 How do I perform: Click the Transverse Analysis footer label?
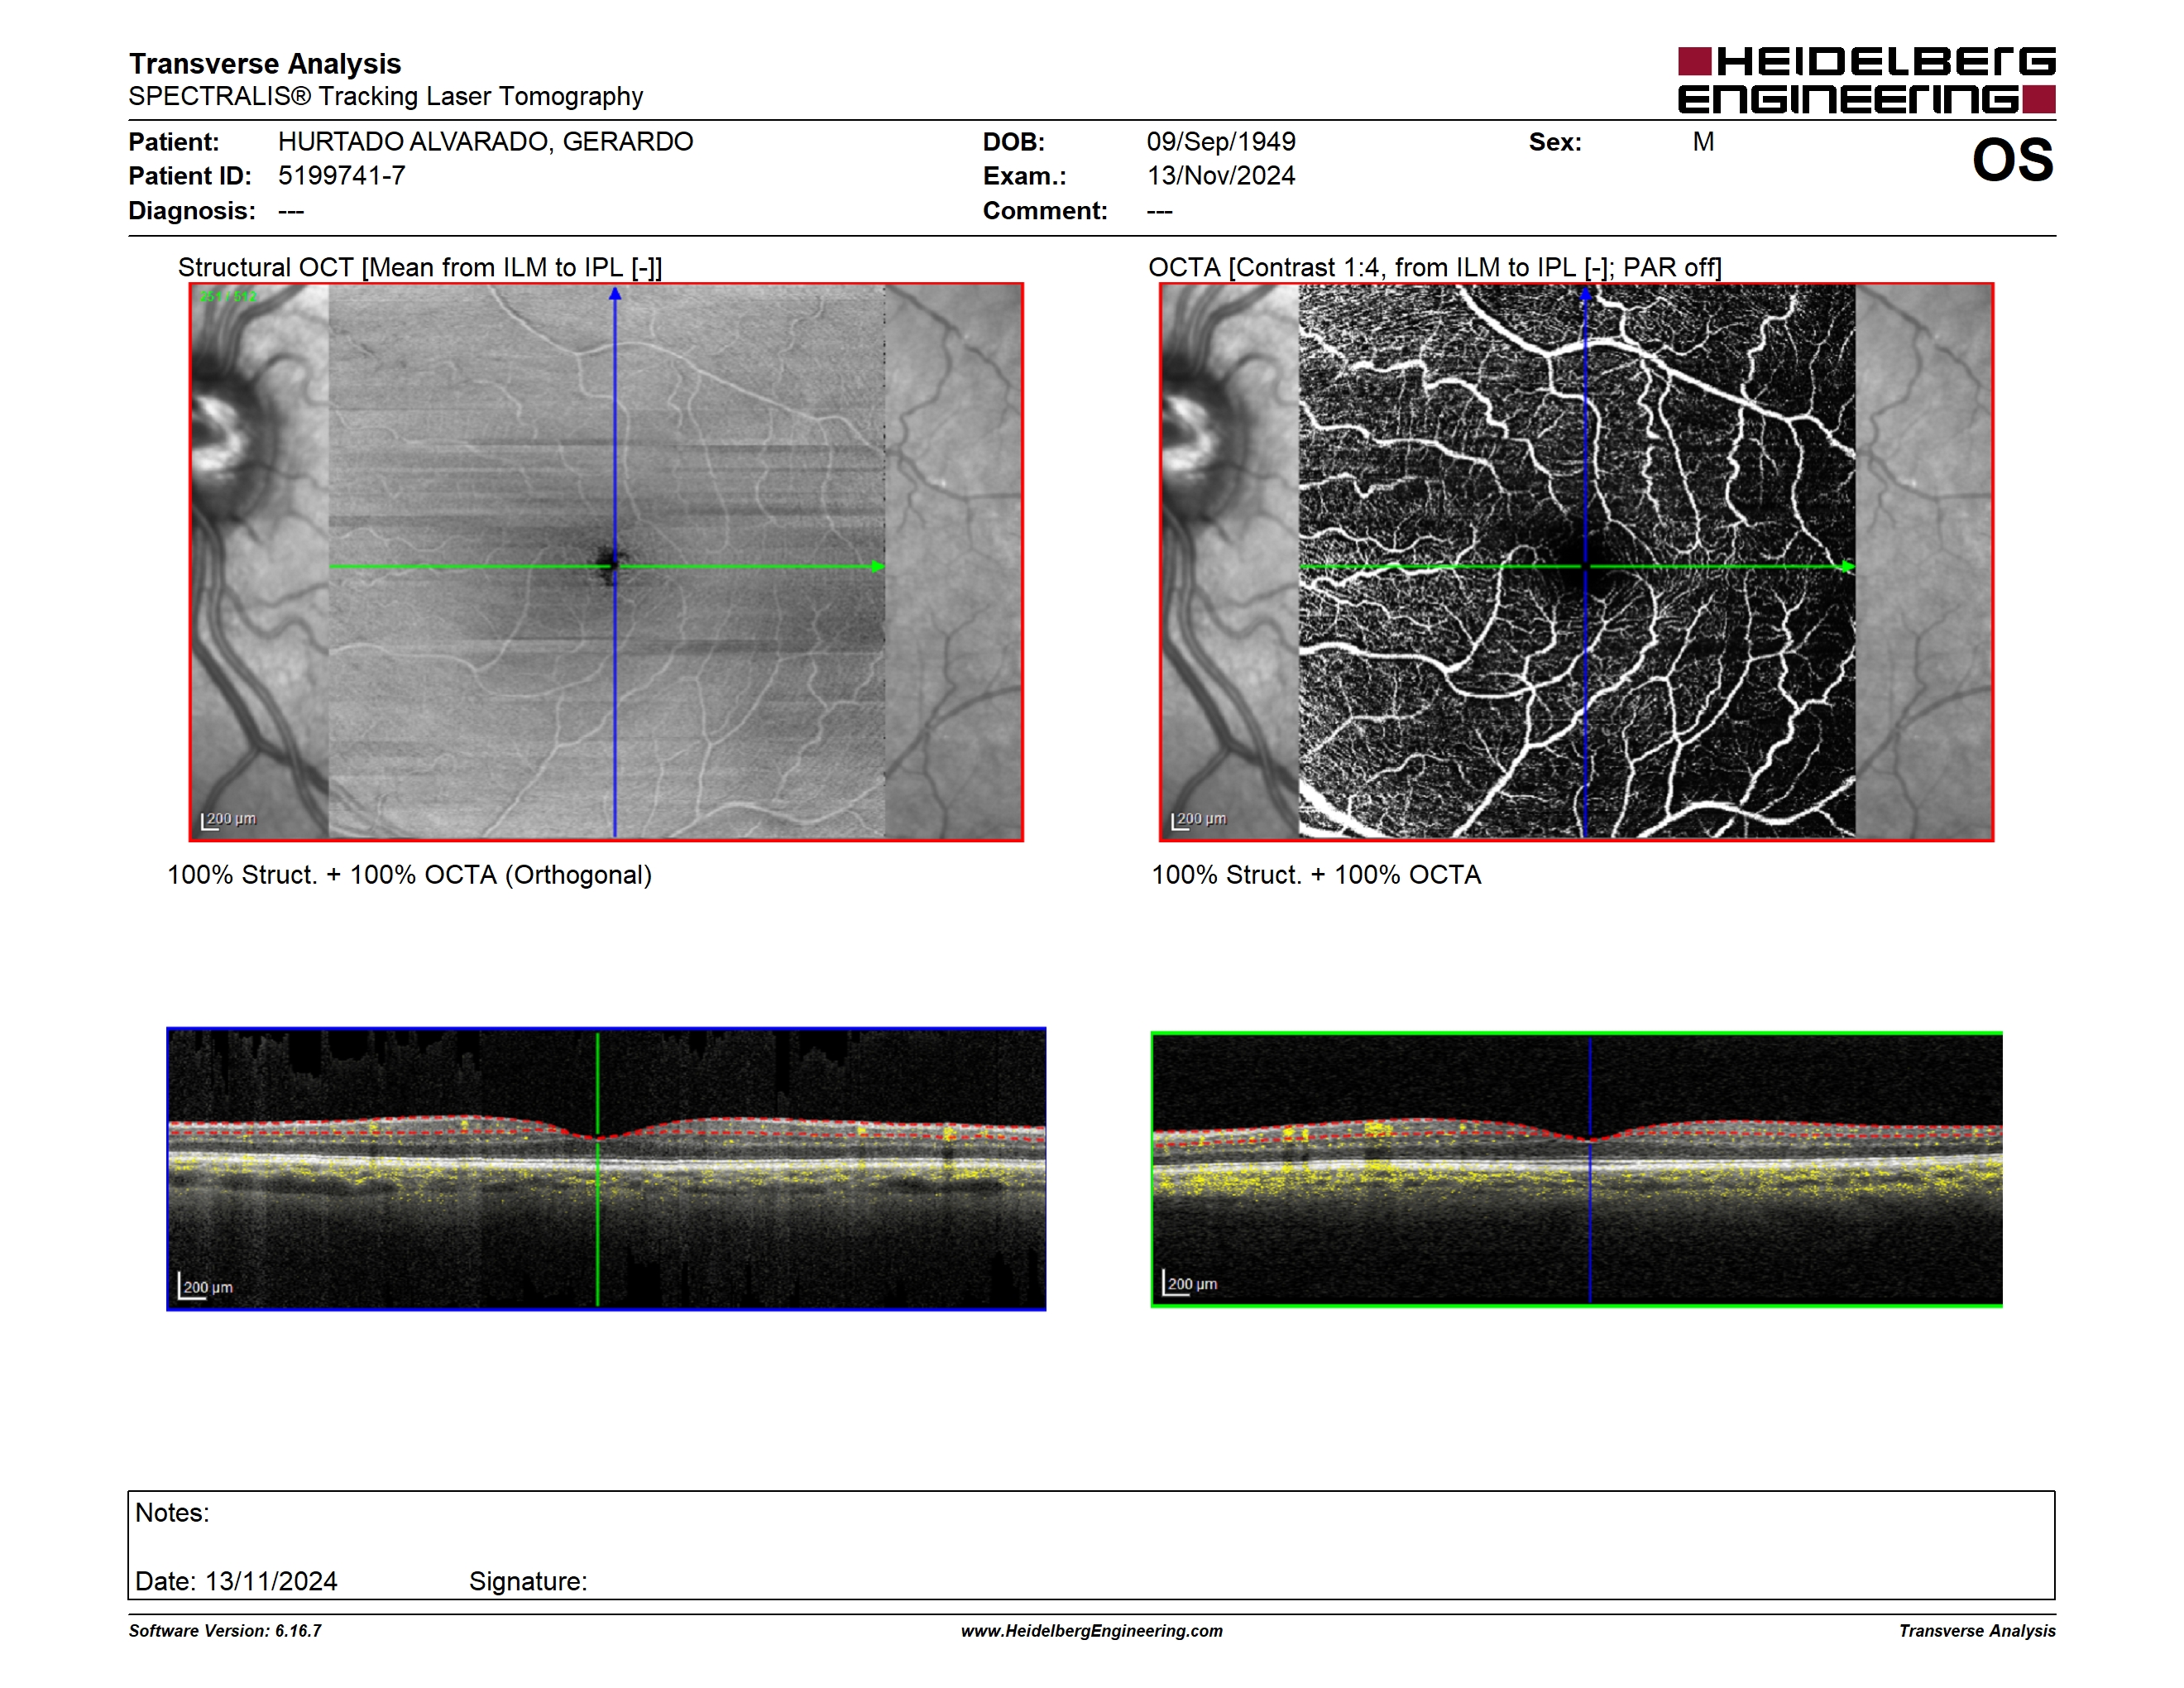pos(1977,1631)
